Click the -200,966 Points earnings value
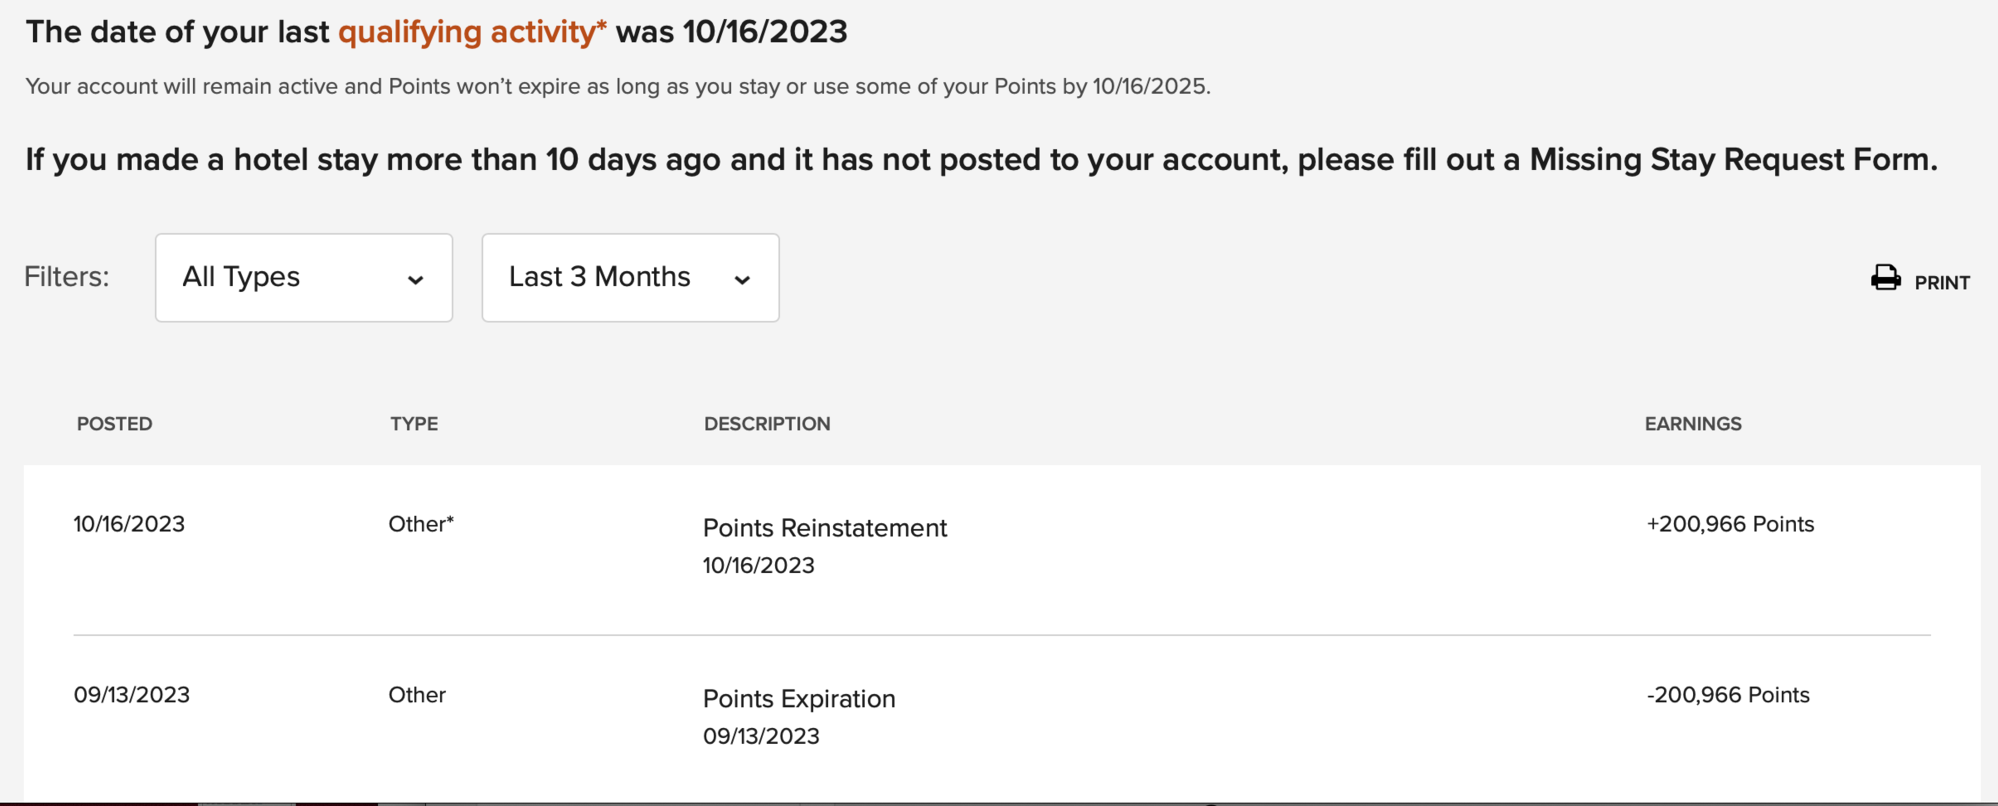Viewport: 1998px width, 806px height. pos(1728,695)
